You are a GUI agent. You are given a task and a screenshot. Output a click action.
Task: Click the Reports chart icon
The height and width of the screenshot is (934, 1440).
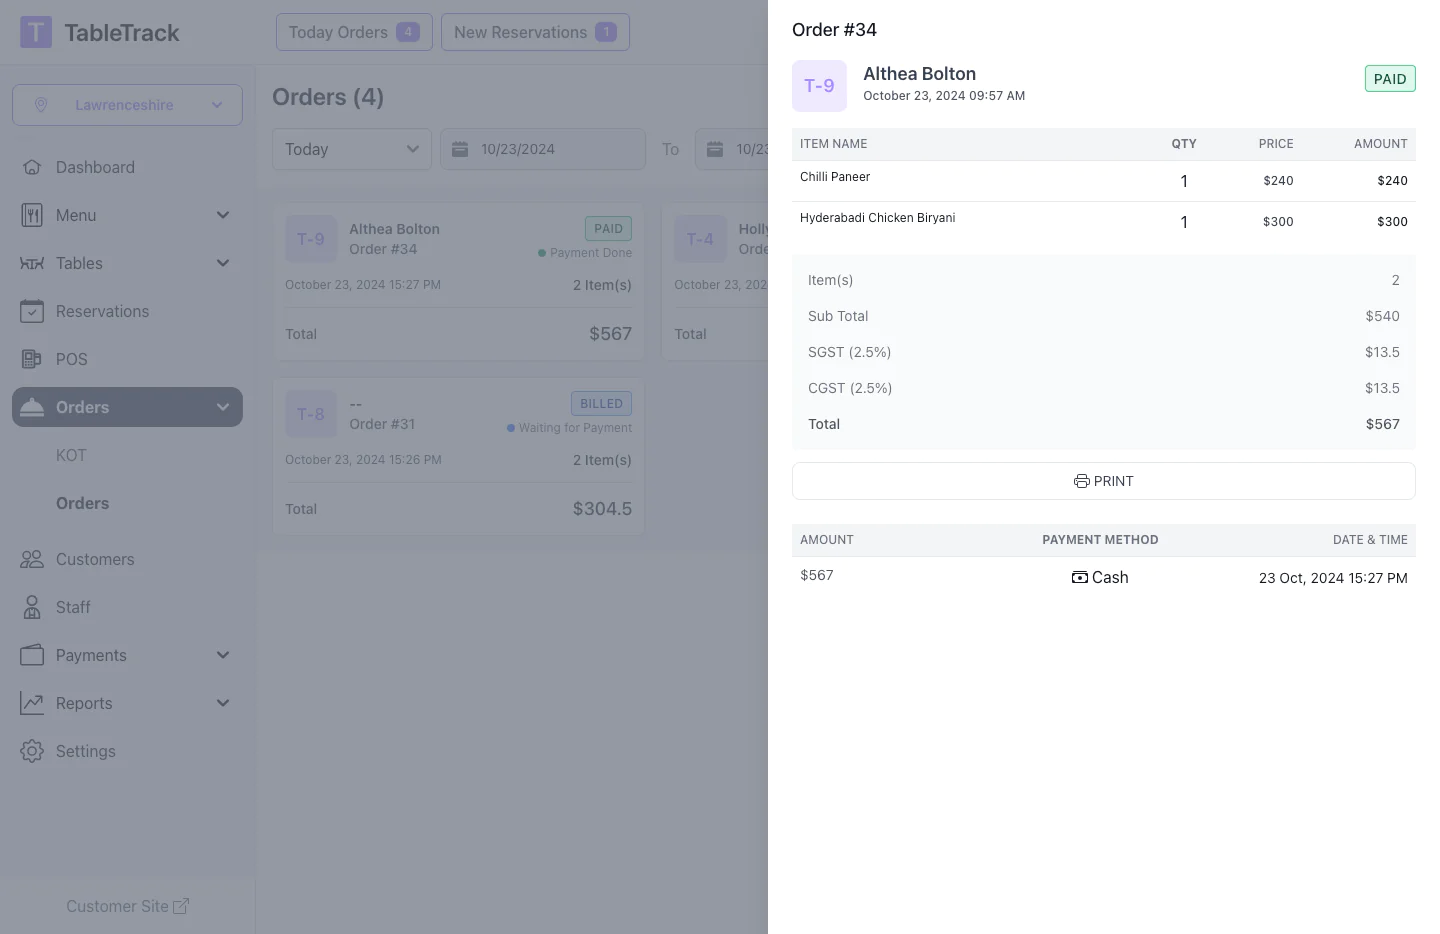tap(32, 703)
